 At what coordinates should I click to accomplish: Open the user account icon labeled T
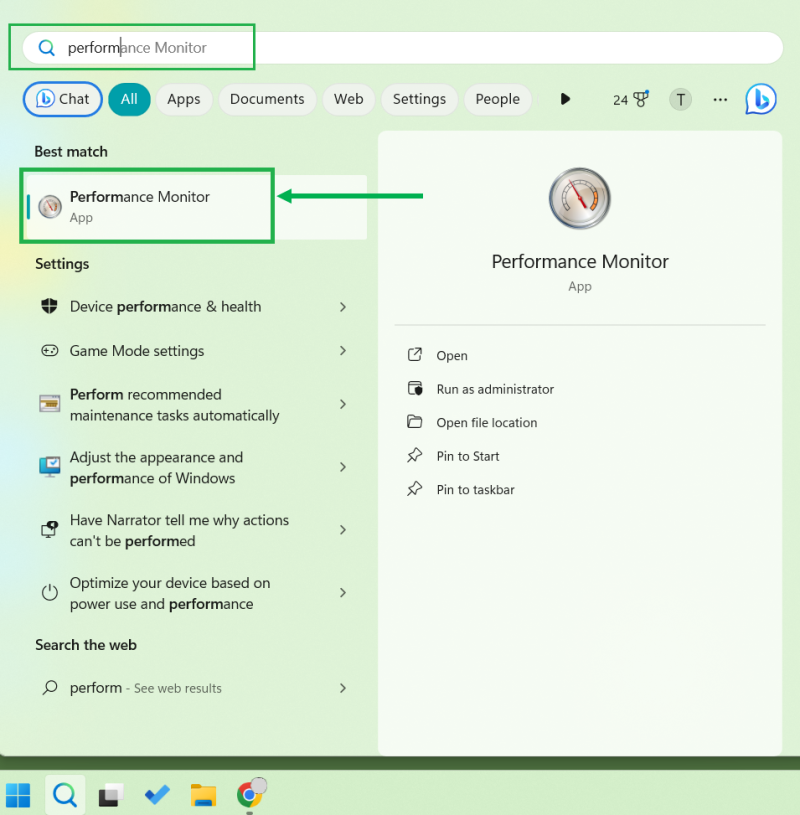click(x=680, y=99)
